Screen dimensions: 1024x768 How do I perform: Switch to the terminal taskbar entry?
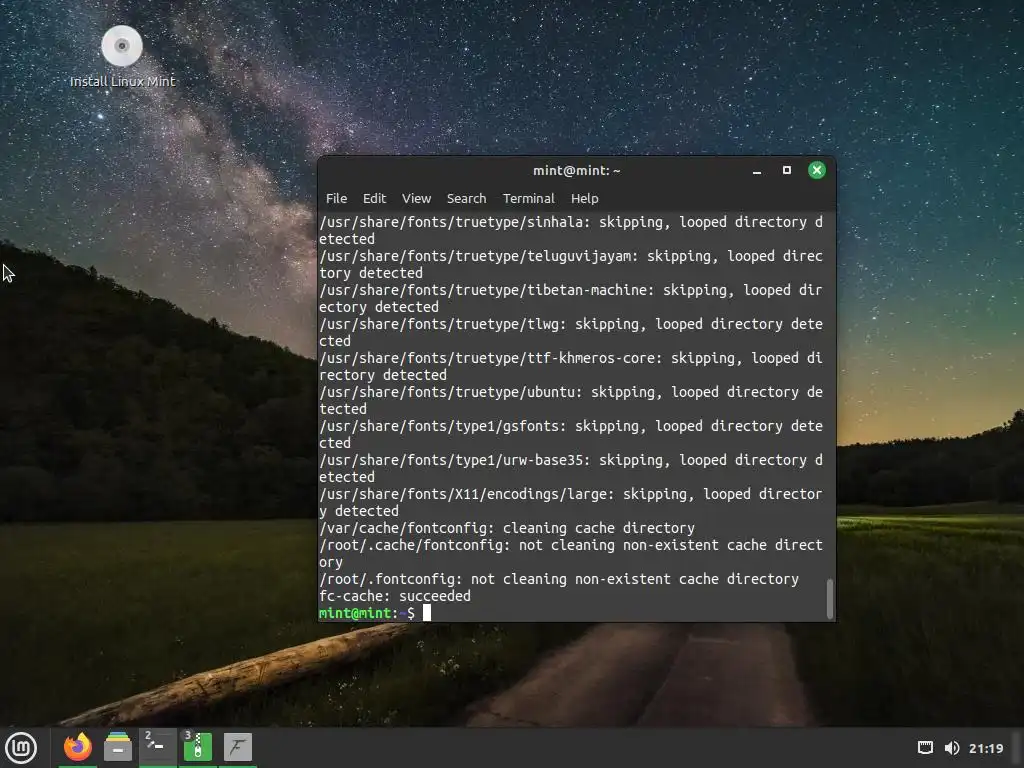pos(157,747)
